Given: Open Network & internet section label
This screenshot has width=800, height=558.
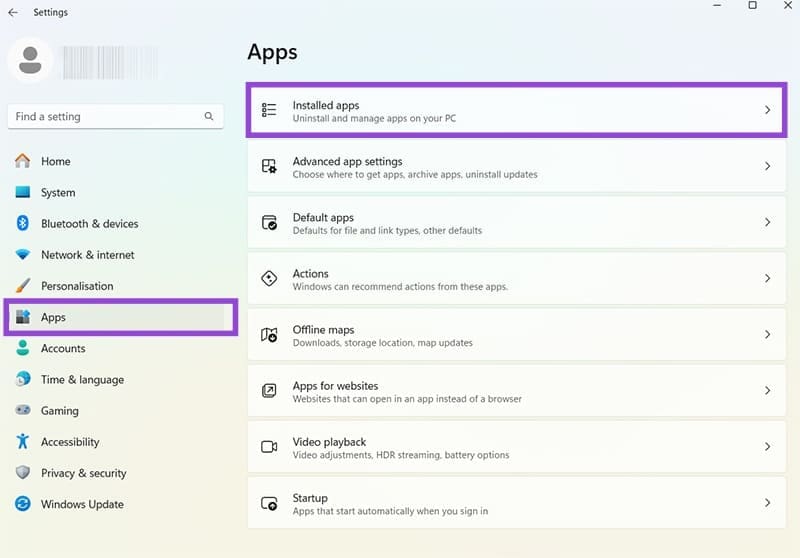Looking at the screenshot, I should coord(88,255).
